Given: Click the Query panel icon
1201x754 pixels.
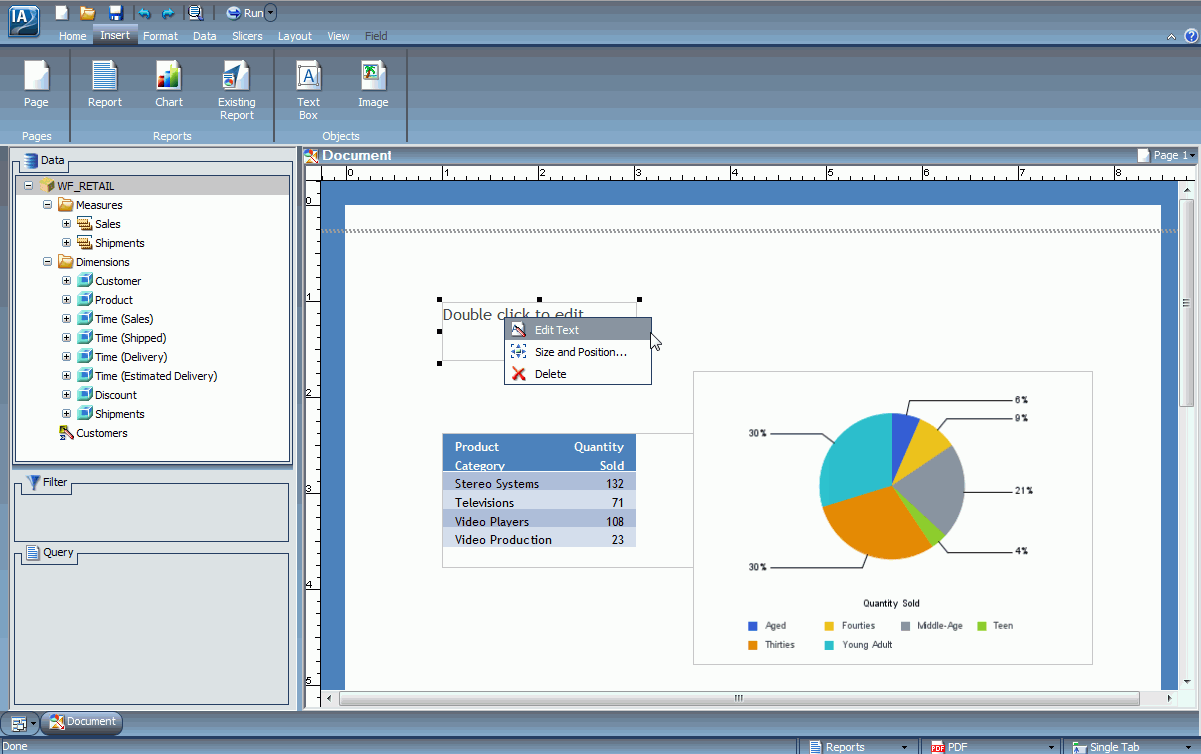Looking at the screenshot, I should (x=33, y=552).
